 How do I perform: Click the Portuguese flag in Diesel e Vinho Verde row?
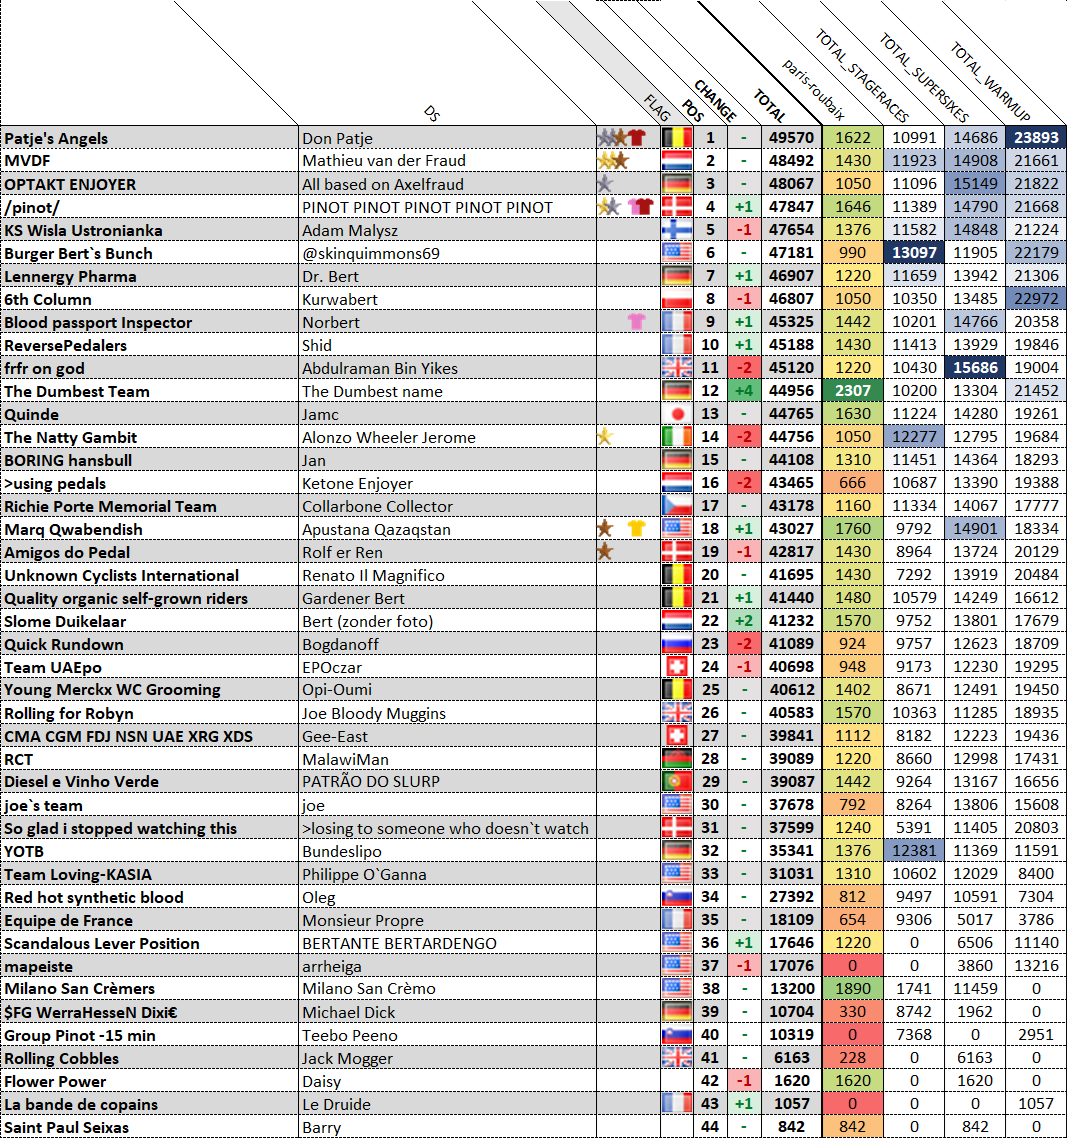(x=676, y=782)
